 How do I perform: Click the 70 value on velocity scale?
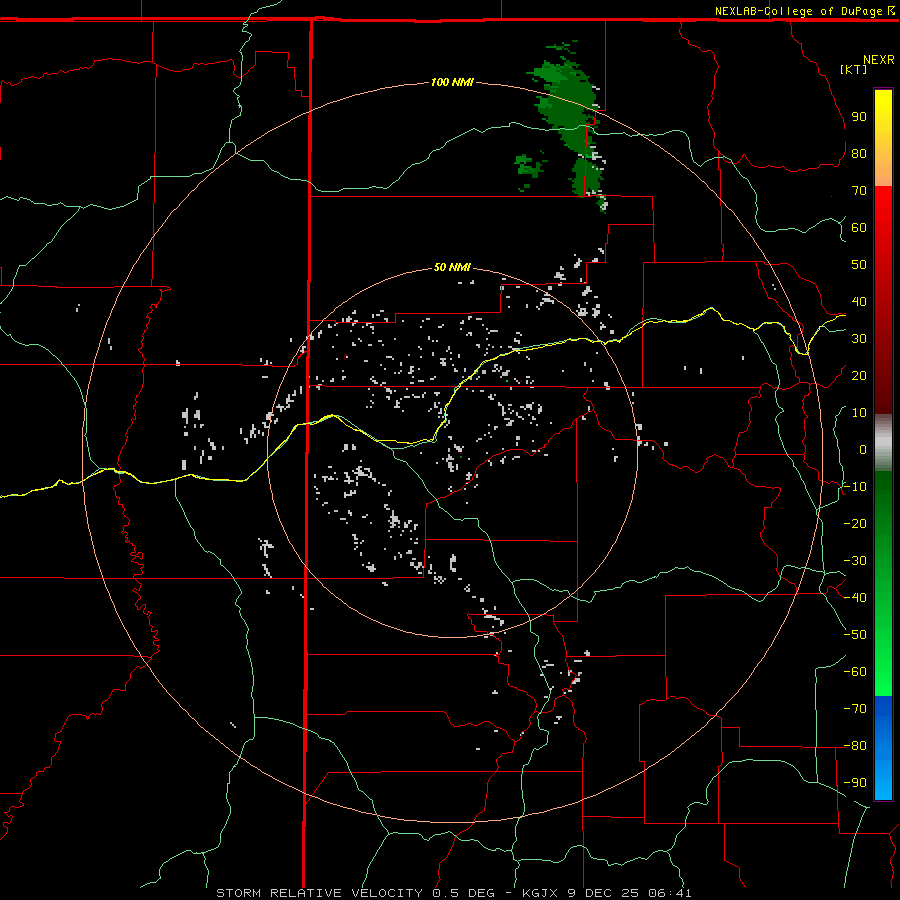(859, 191)
